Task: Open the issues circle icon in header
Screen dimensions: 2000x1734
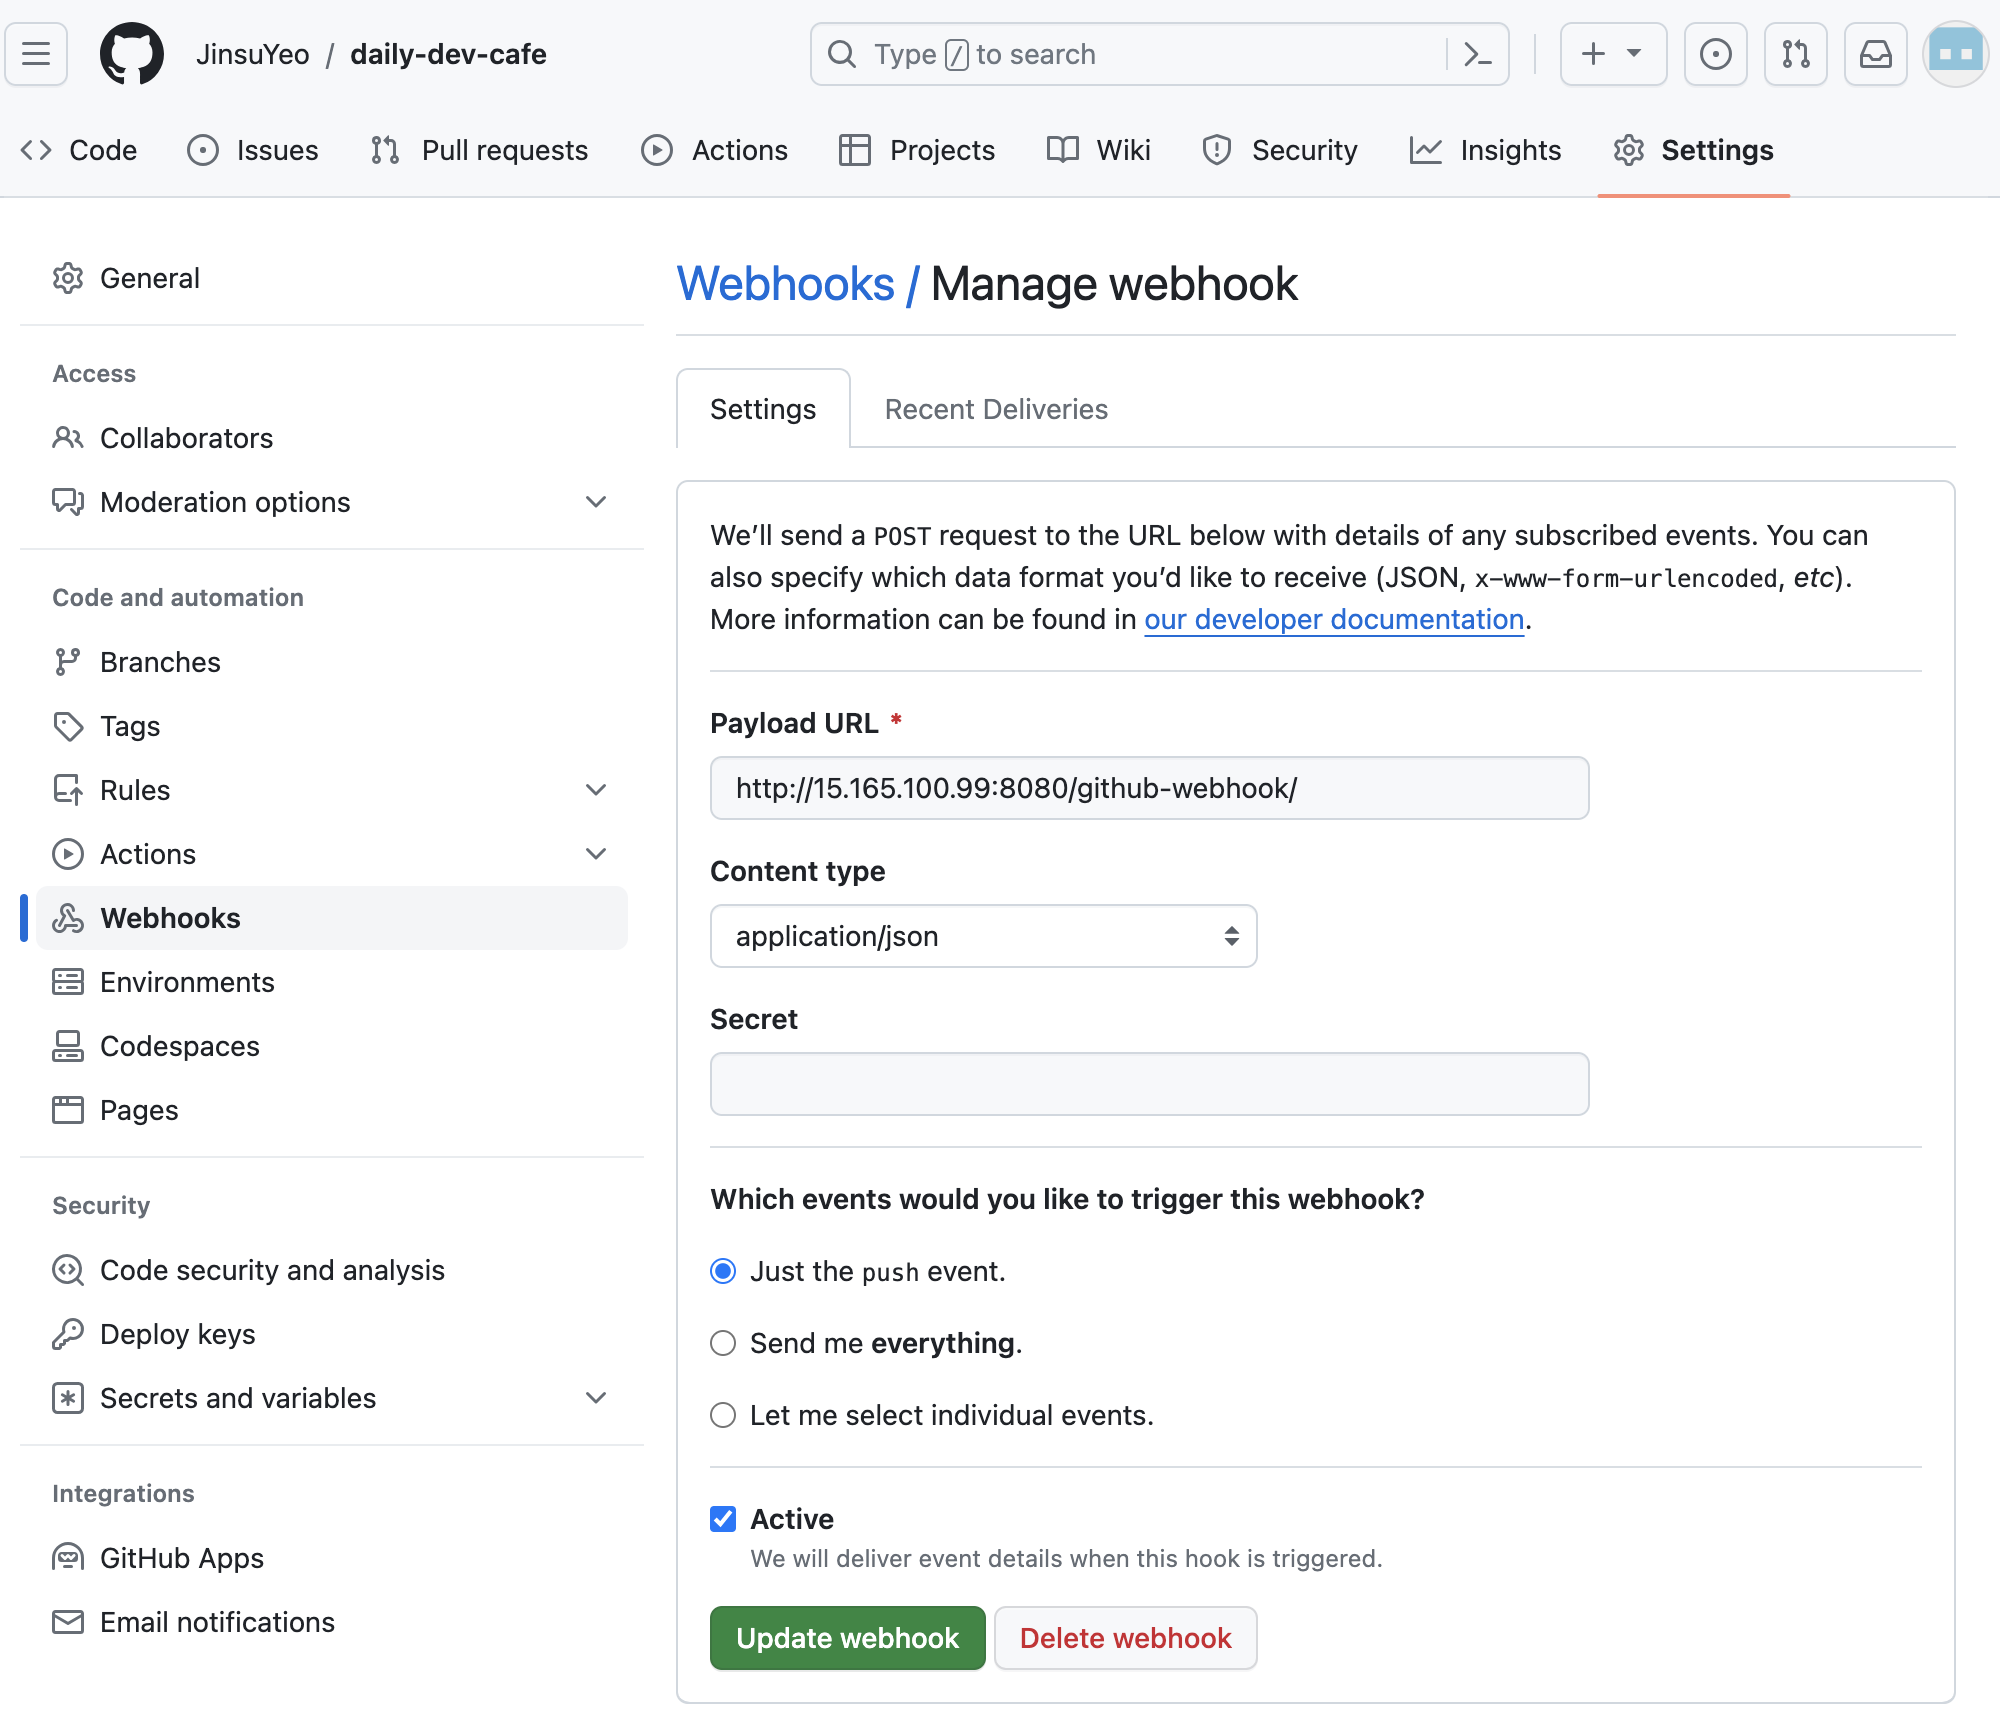Action: (x=1715, y=54)
